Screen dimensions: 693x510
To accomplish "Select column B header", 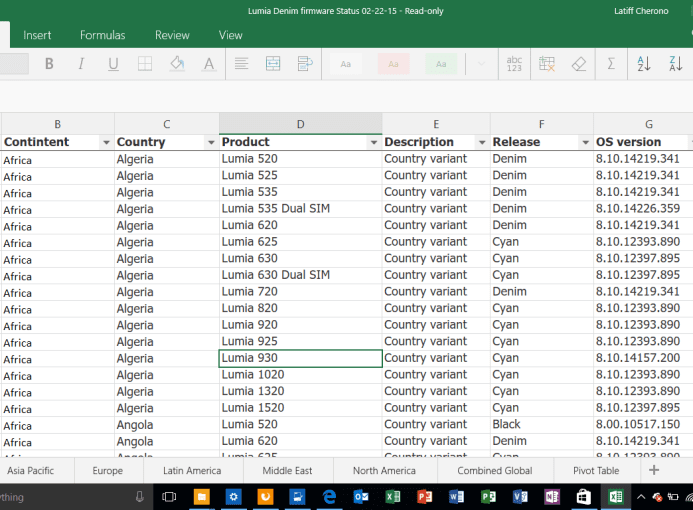I will click(x=57, y=124).
